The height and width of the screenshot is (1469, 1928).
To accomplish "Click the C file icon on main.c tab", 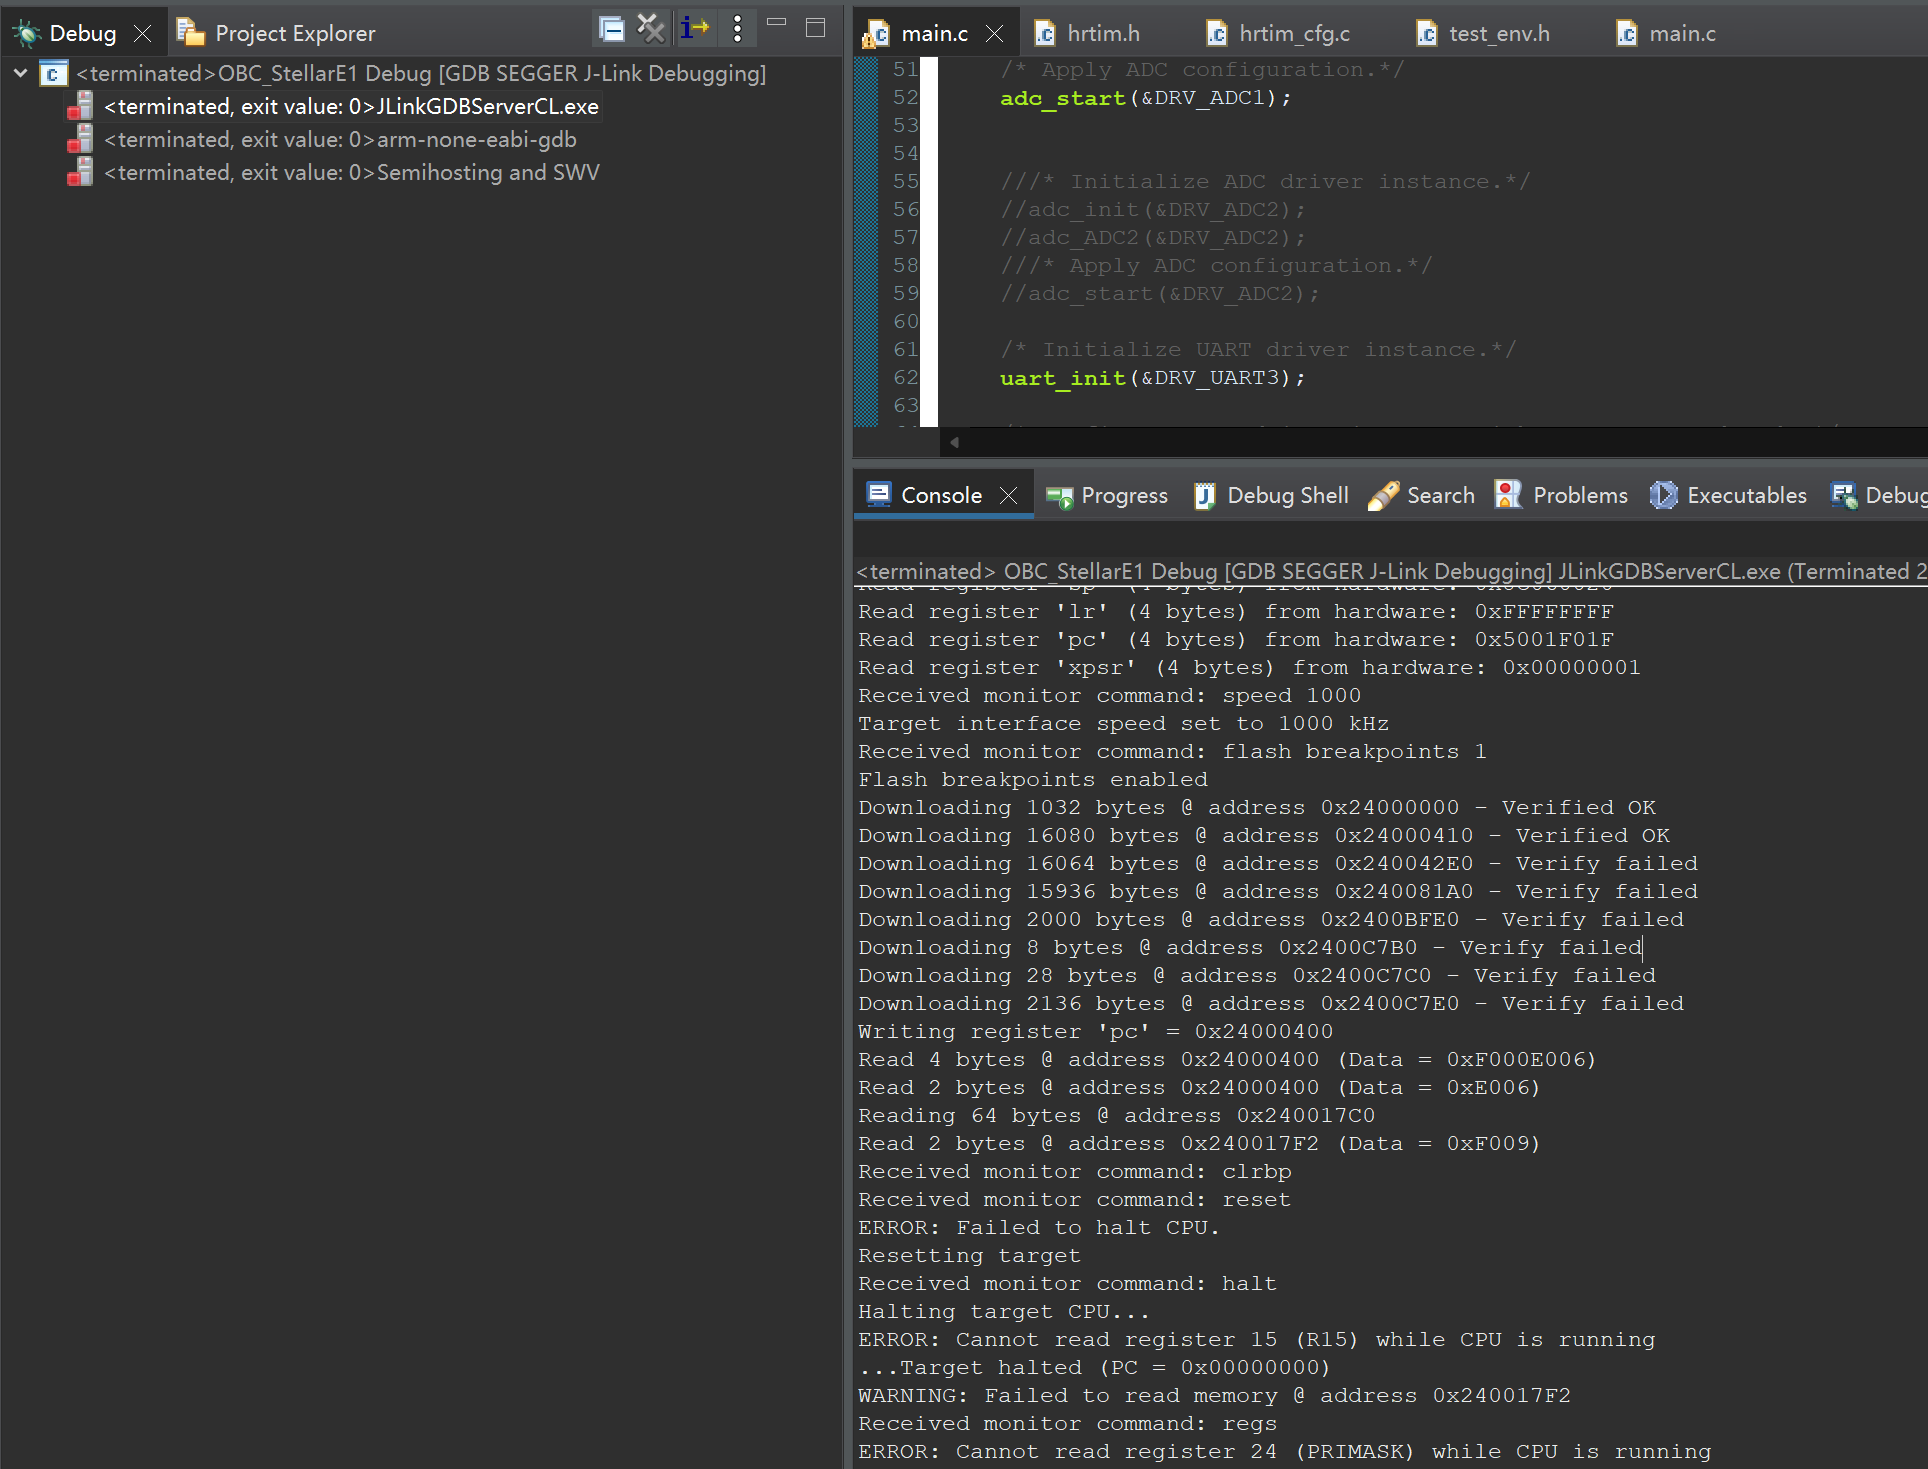I will point(875,33).
